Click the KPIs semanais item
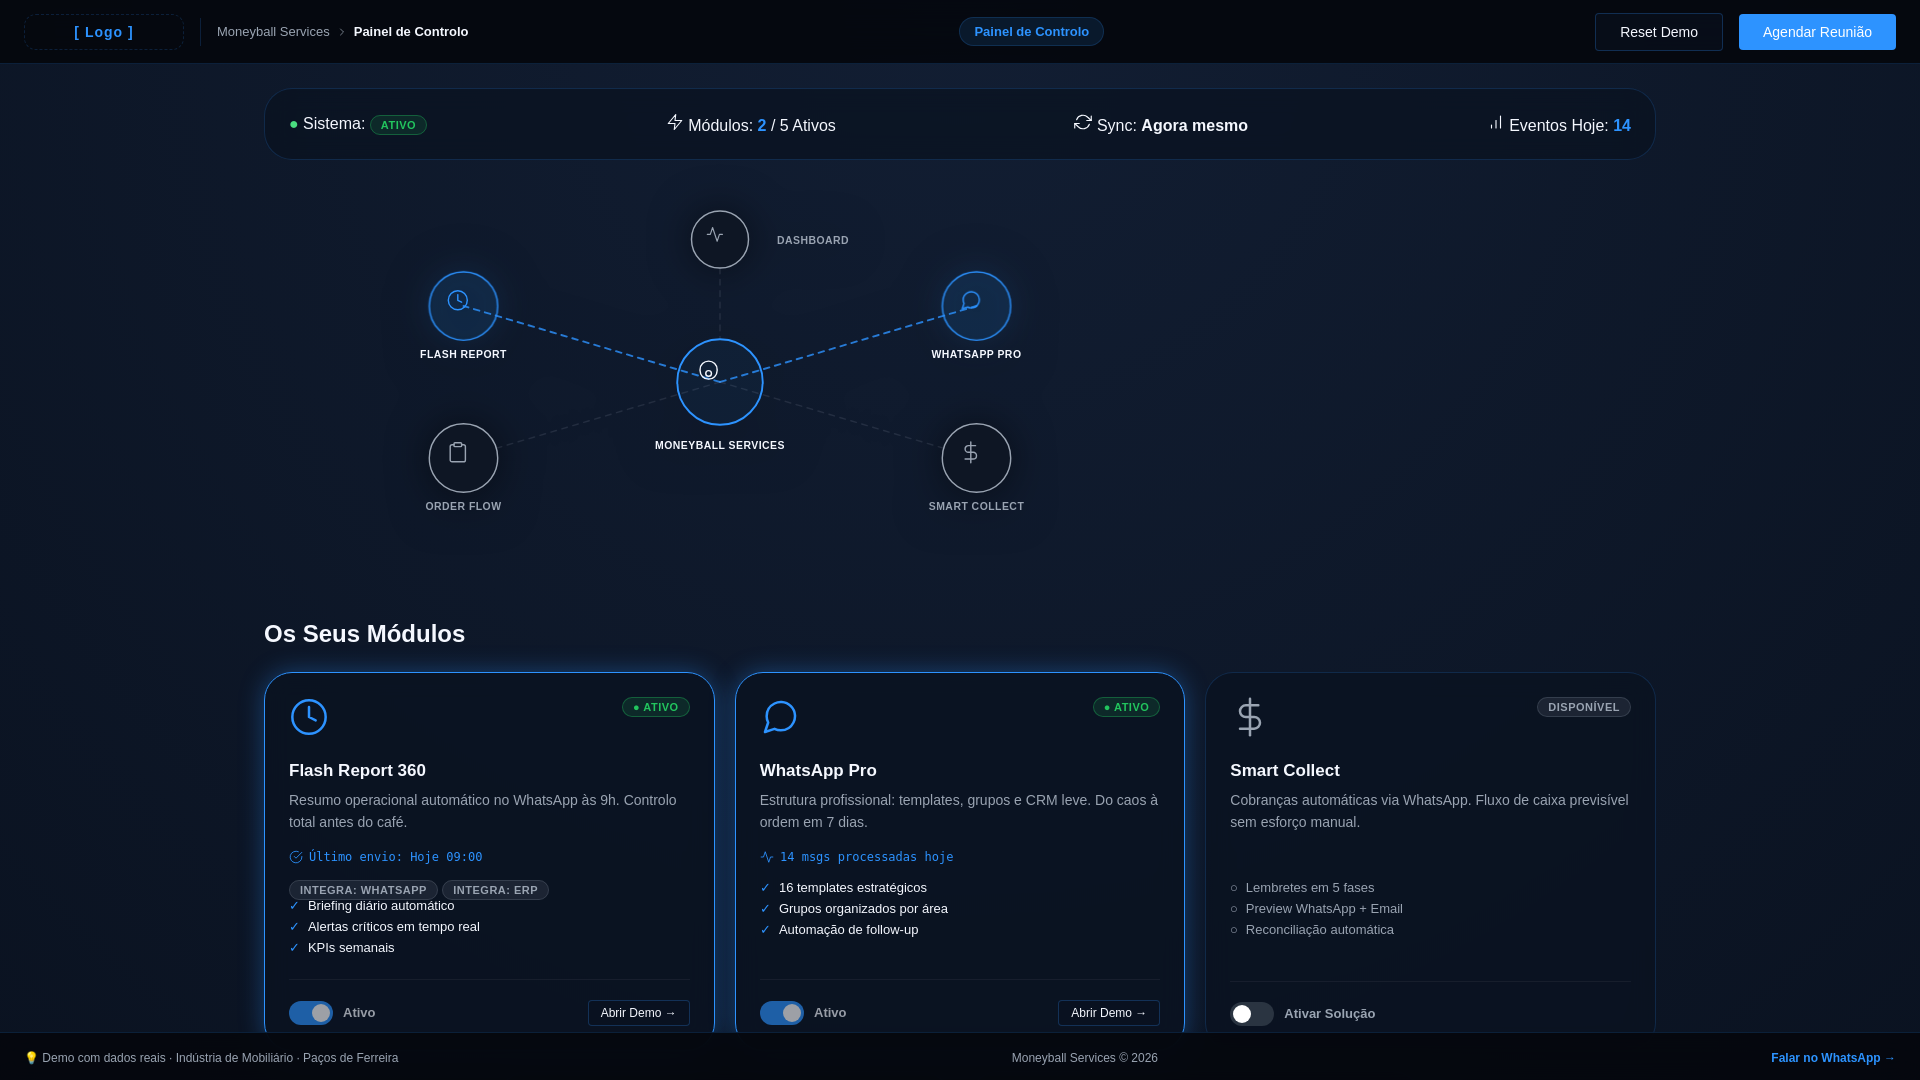Image resolution: width=1920 pixels, height=1080 pixels. 351,948
